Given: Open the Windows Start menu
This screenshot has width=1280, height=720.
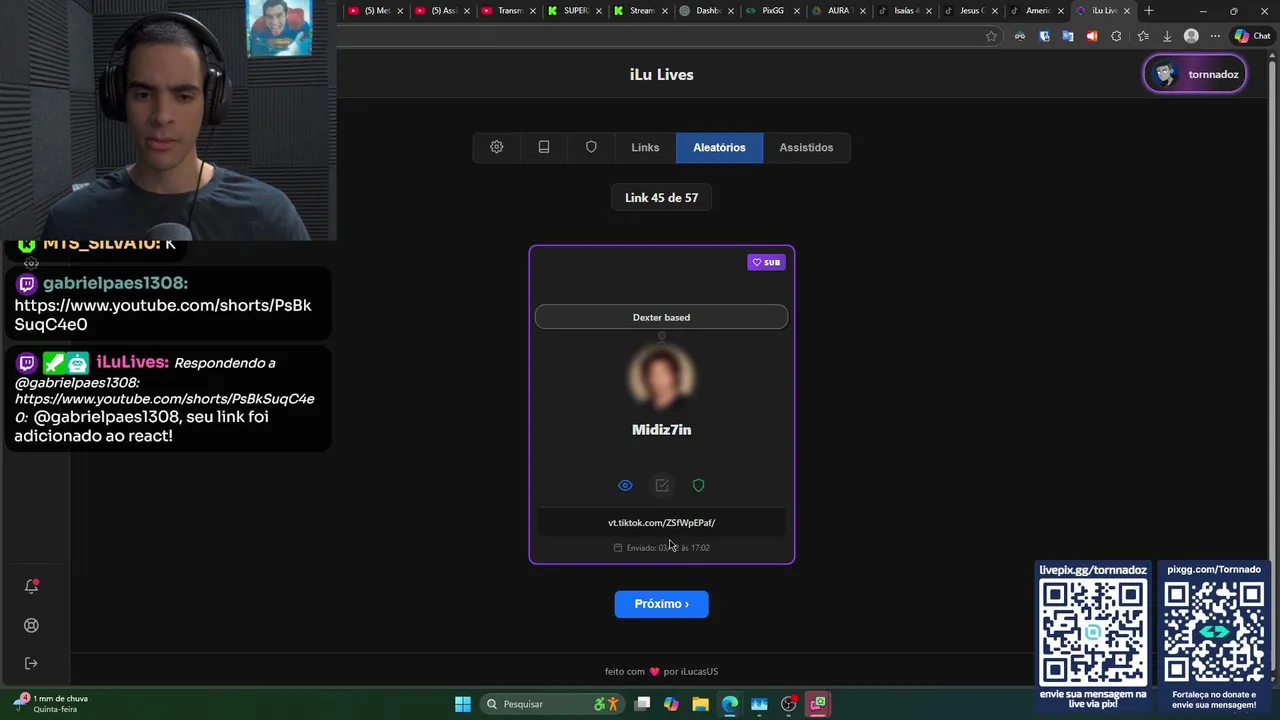Looking at the screenshot, I should pos(463,704).
